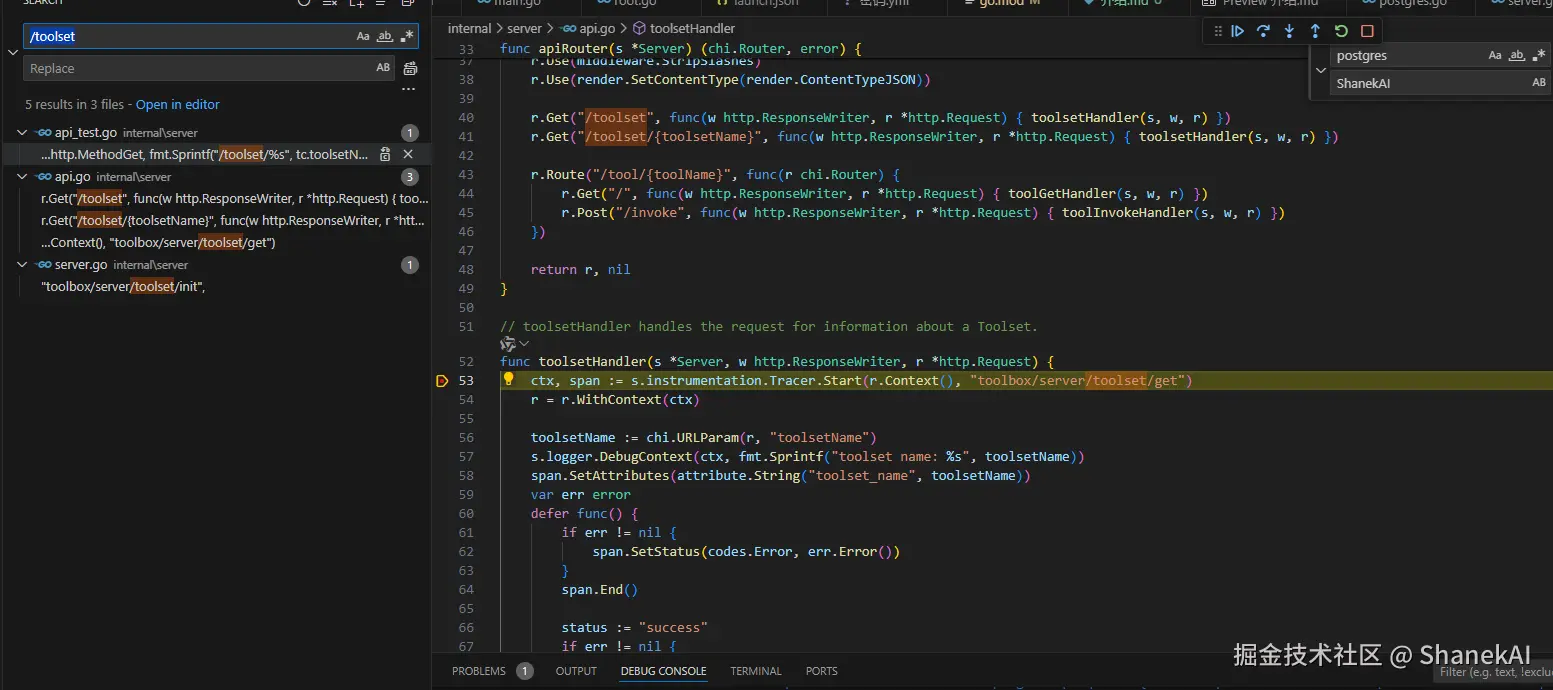Click the comment "toolsetHandler handles the request"
The width and height of the screenshot is (1553, 690).
[769, 326]
